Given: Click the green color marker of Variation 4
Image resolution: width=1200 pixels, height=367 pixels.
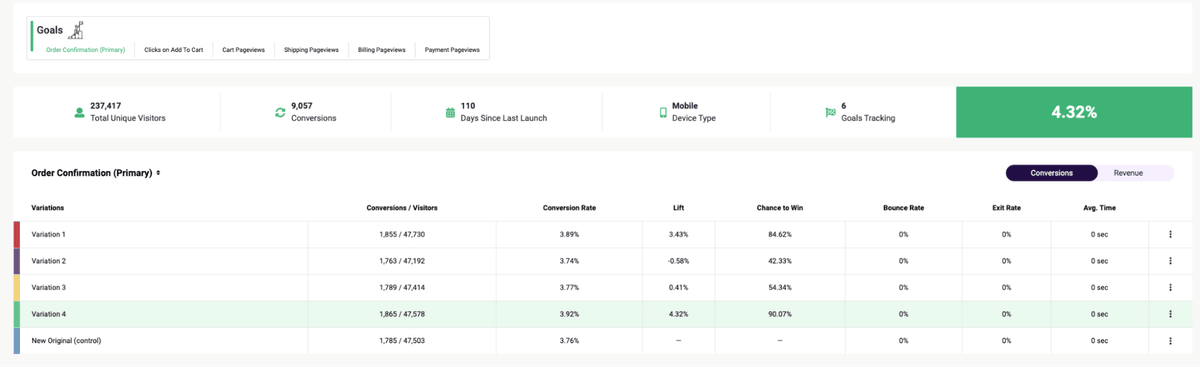Looking at the screenshot, I should point(16,314).
